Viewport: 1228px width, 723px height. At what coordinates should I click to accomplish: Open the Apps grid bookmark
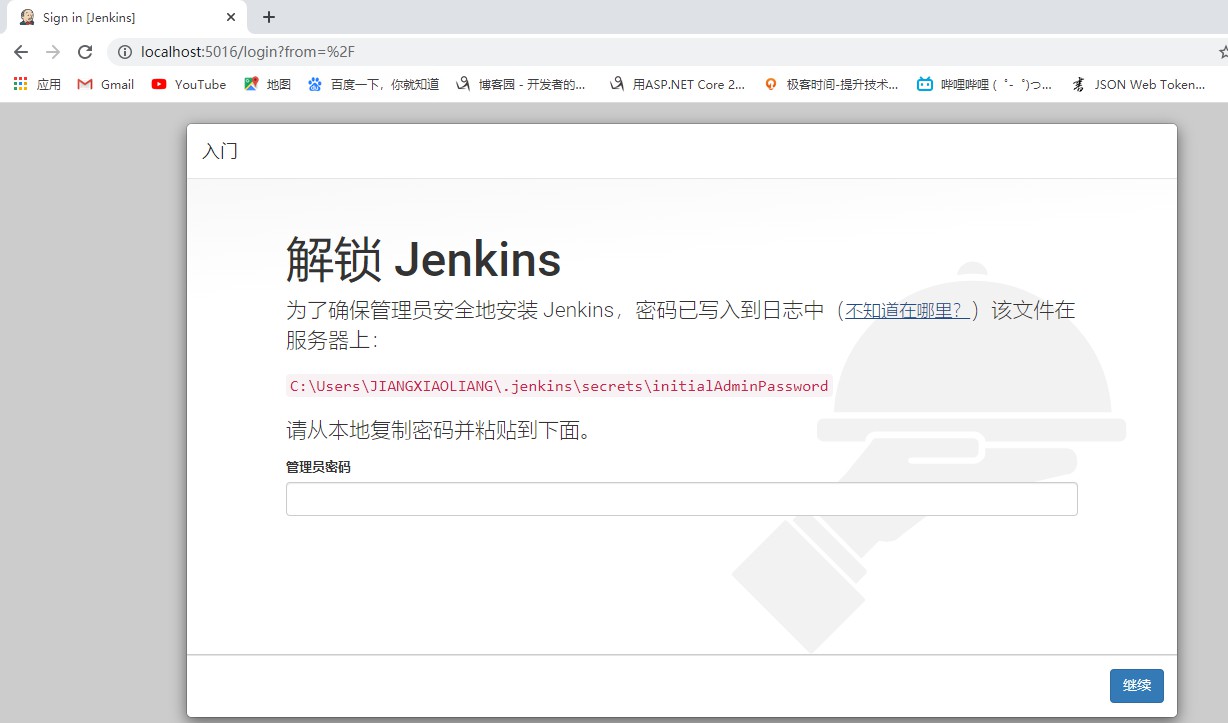pos(37,85)
